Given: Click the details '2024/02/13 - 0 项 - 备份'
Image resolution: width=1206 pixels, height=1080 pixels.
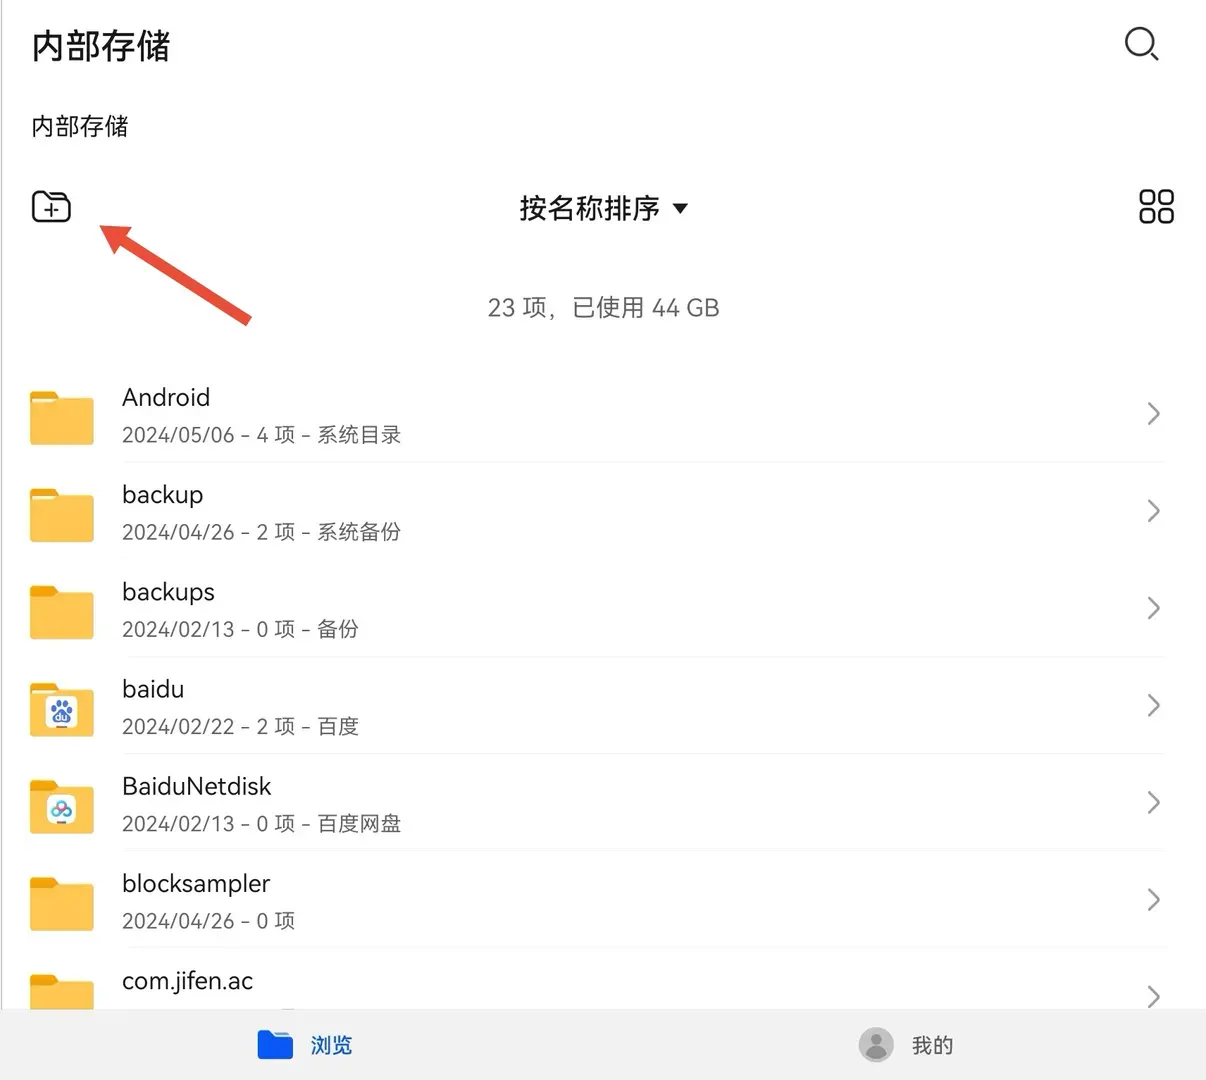Looking at the screenshot, I should coord(240,629).
